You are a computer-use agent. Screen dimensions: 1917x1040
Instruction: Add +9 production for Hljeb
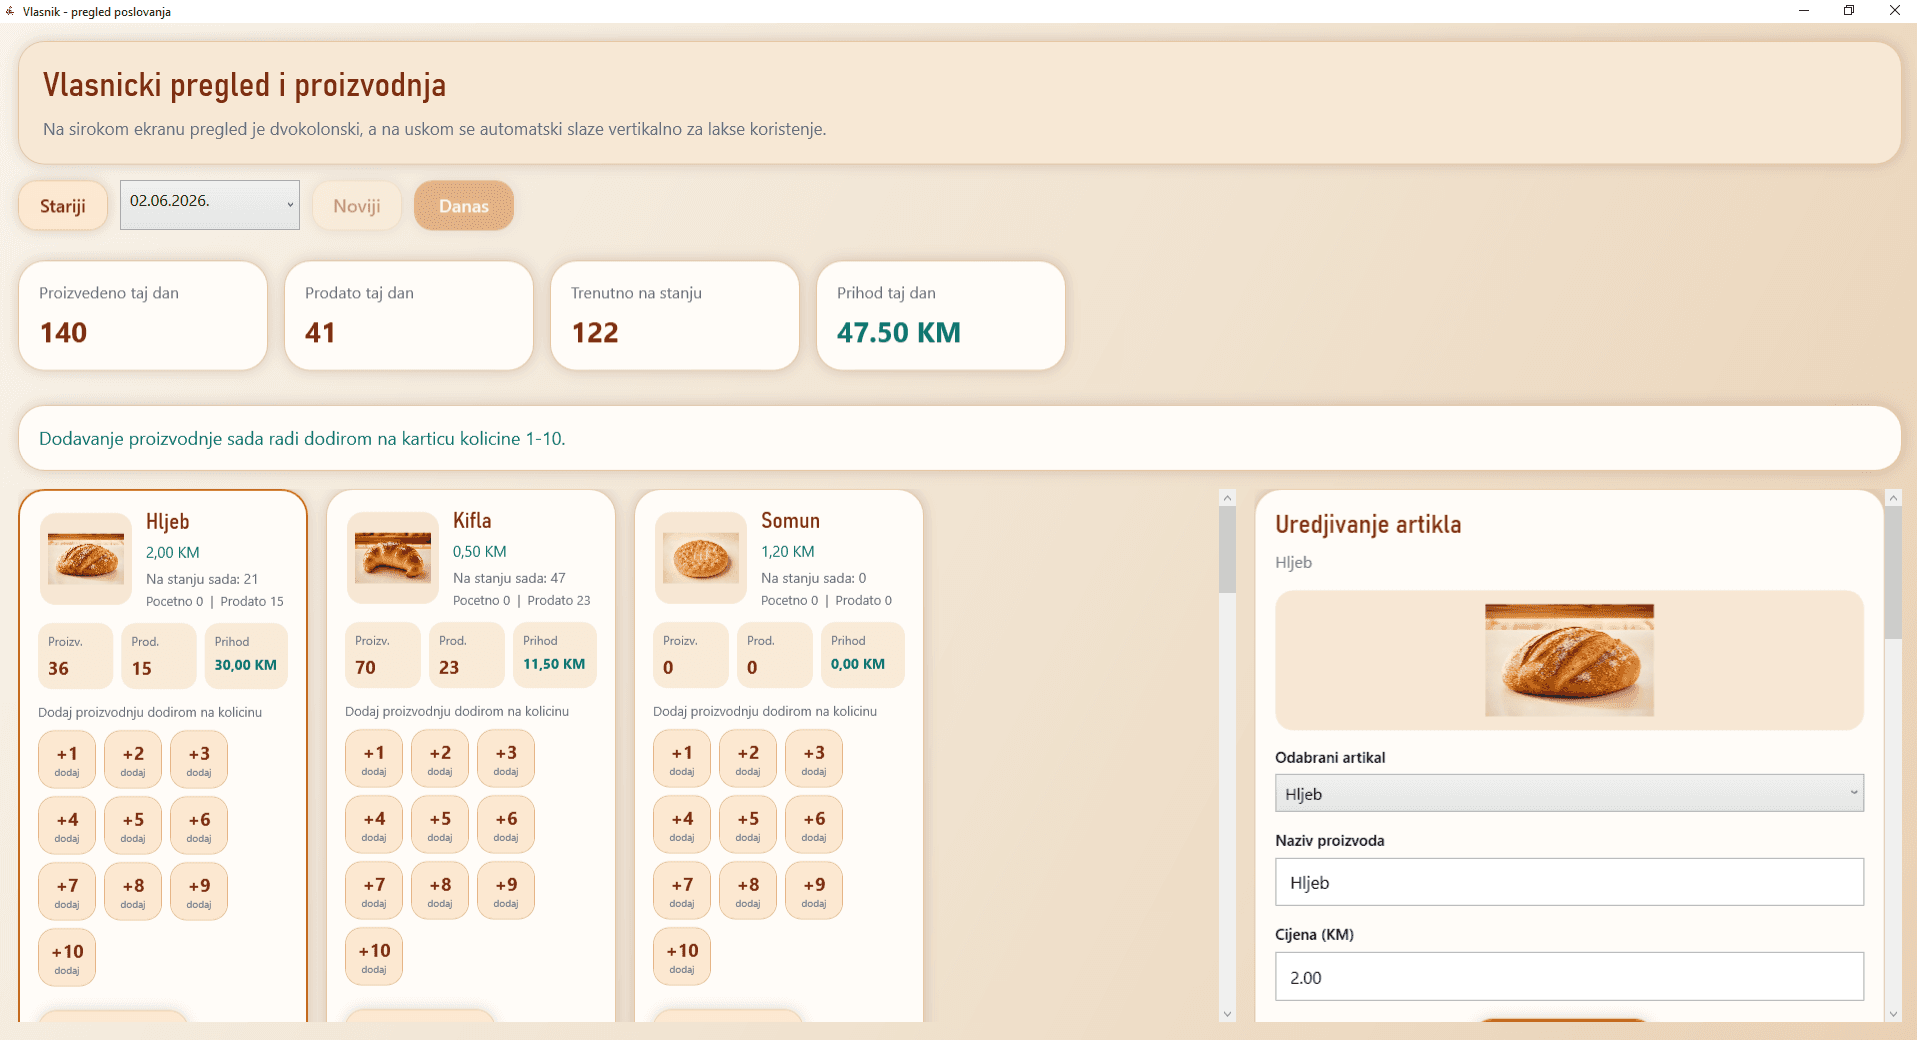click(199, 892)
